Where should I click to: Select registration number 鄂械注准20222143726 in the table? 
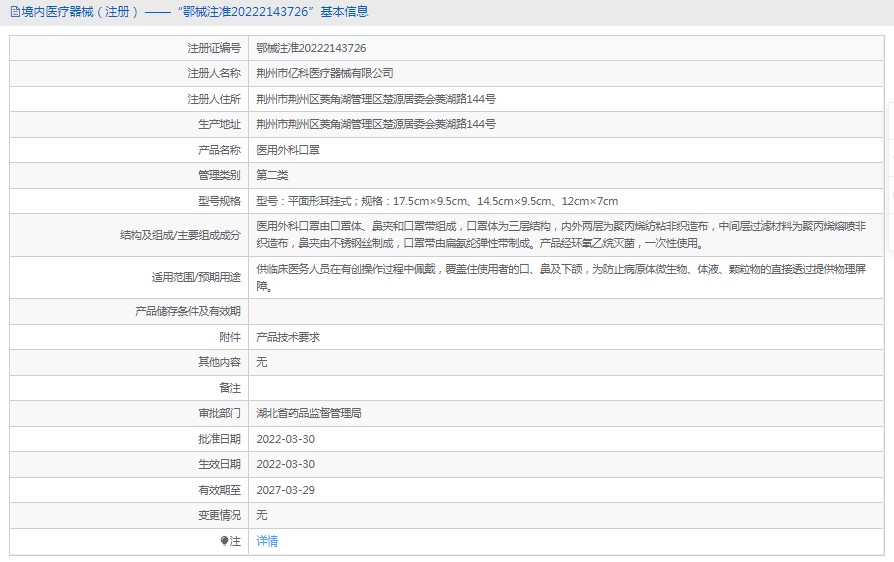(311, 48)
